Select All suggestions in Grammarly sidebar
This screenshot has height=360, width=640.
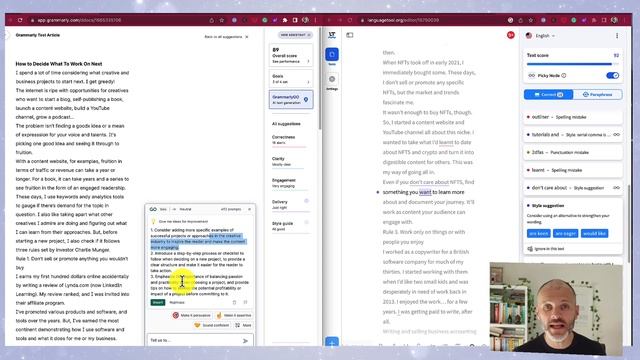point(286,124)
